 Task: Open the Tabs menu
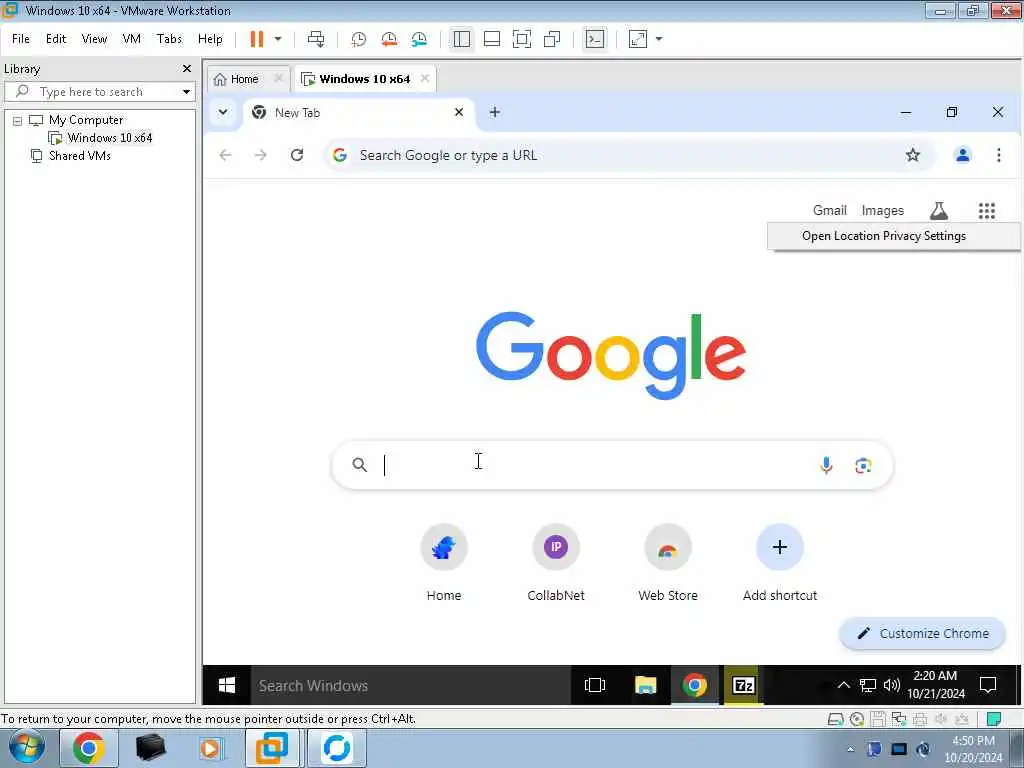[x=169, y=39]
